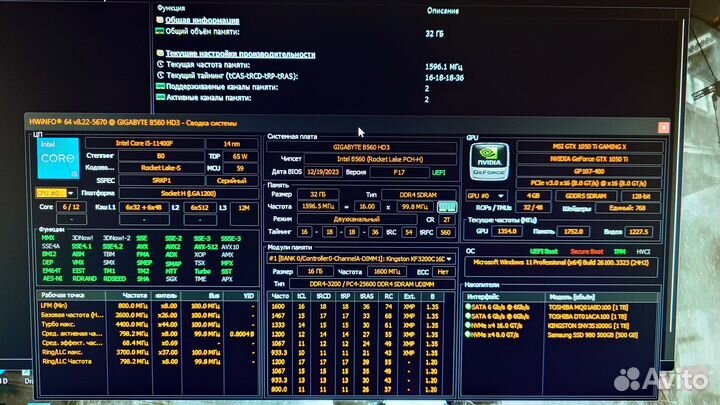Click the folder icon next to Общая информация

[x=160, y=20]
